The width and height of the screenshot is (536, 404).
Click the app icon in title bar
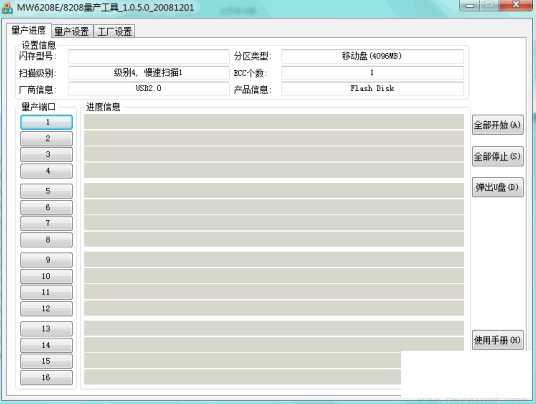click(7, 8)
